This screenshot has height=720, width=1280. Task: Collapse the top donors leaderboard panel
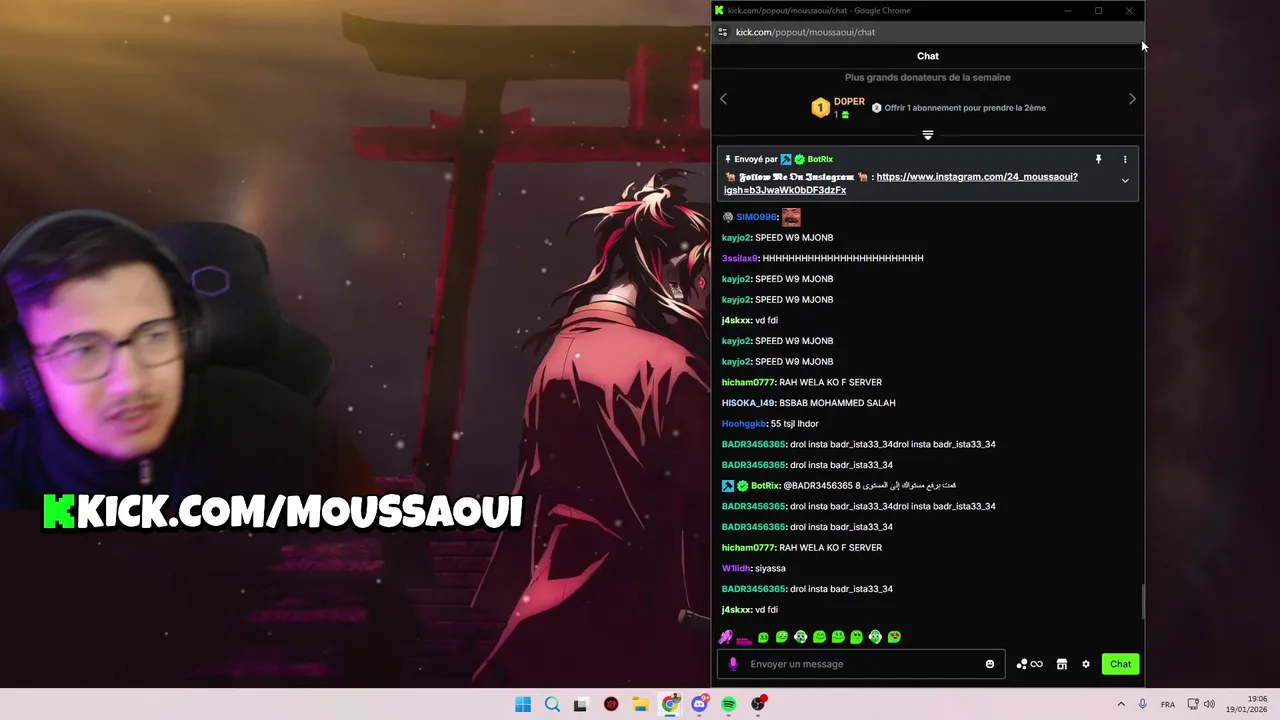928,135
